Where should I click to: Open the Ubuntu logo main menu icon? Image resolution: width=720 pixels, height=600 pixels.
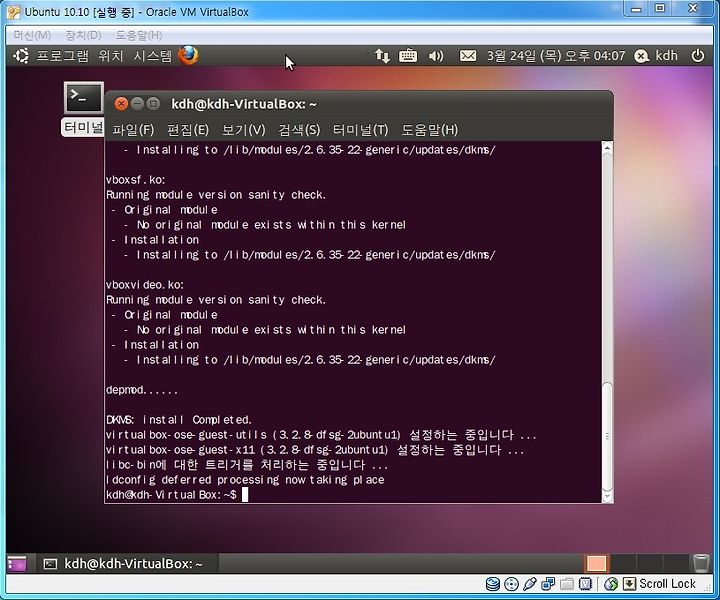click(x=21, y=56)
